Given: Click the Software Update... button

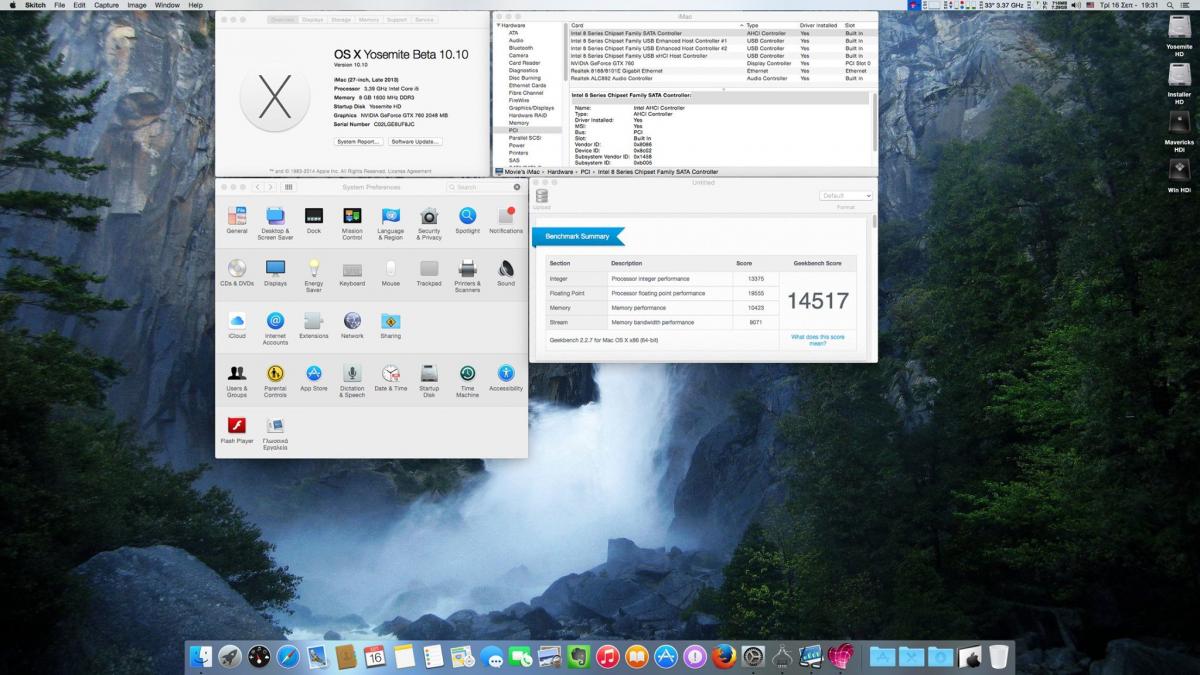Looking at the screenshot, I should pyautogui.click(x=415, y=142).
